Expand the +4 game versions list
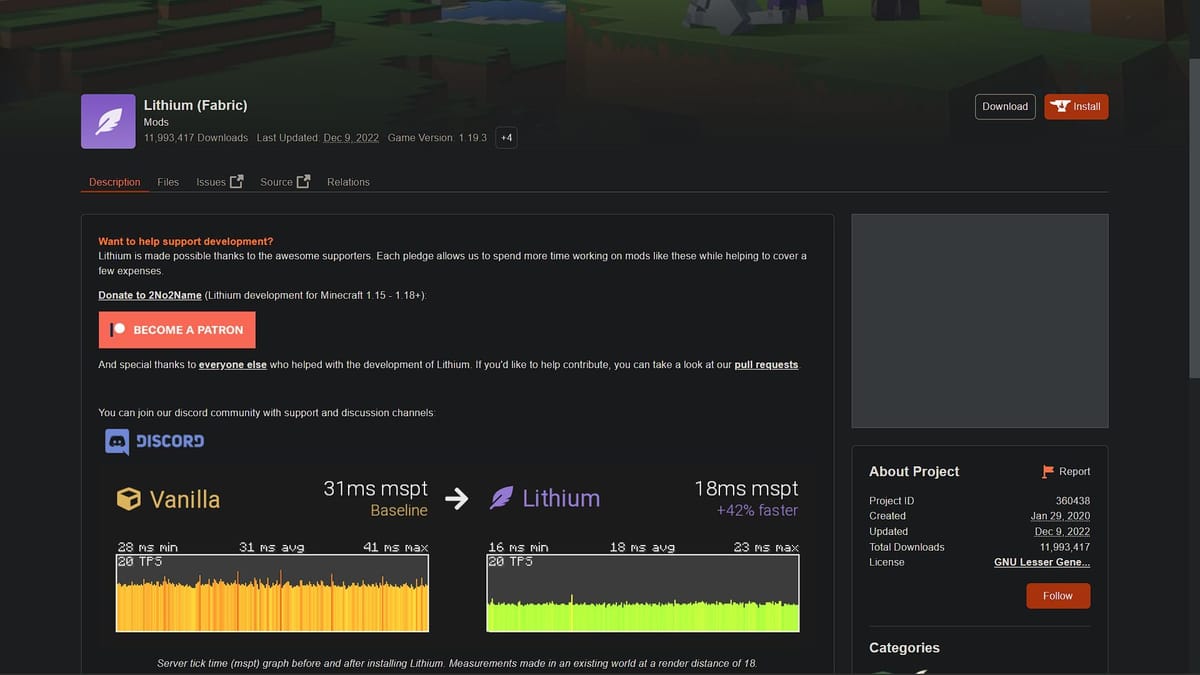Screen dimensions: 1200x675 (x=506, y=138)
